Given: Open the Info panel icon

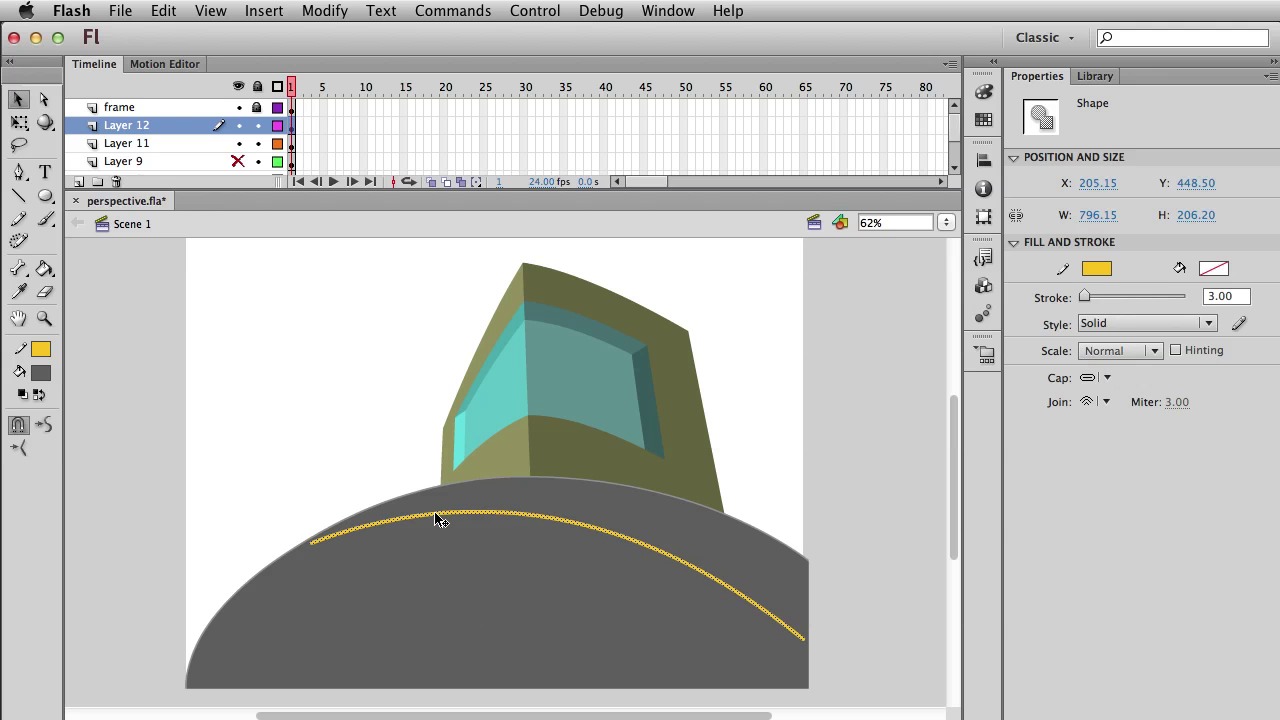Looking at the screenshot, I should click(984, 189).
